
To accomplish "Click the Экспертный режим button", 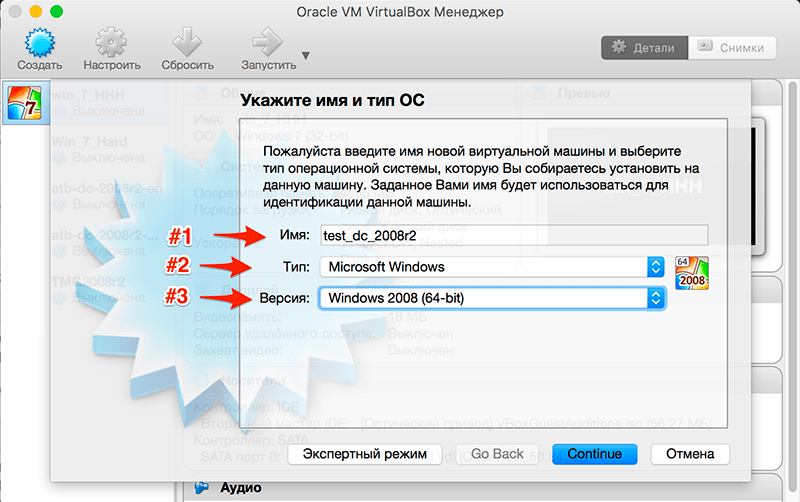I will 365,454.
